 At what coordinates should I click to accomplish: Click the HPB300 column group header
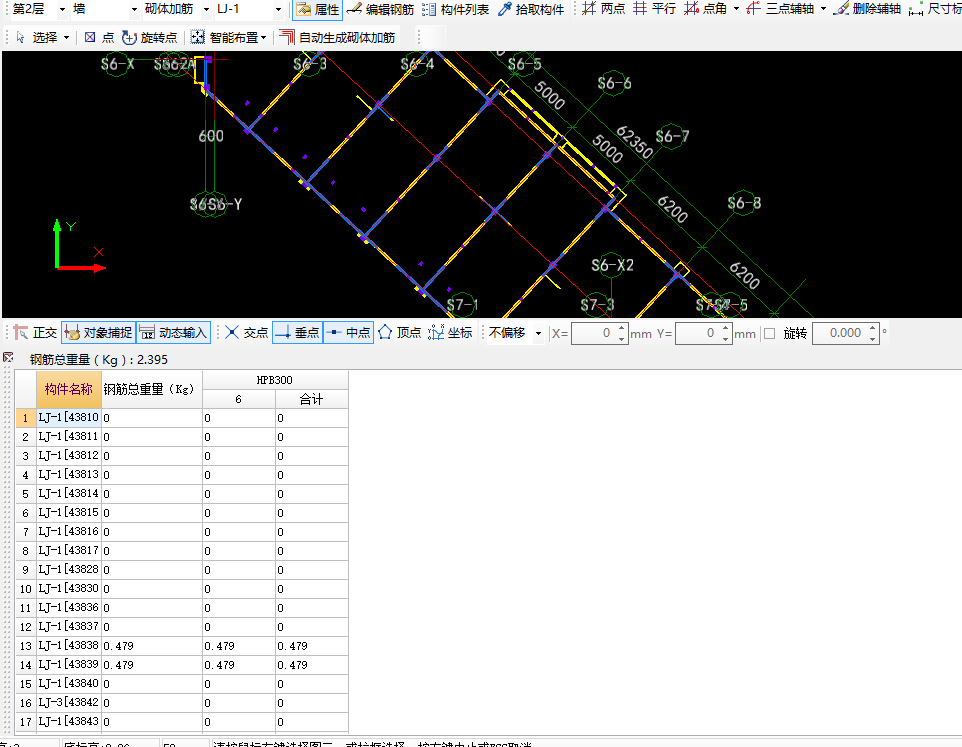pos(275,380)
